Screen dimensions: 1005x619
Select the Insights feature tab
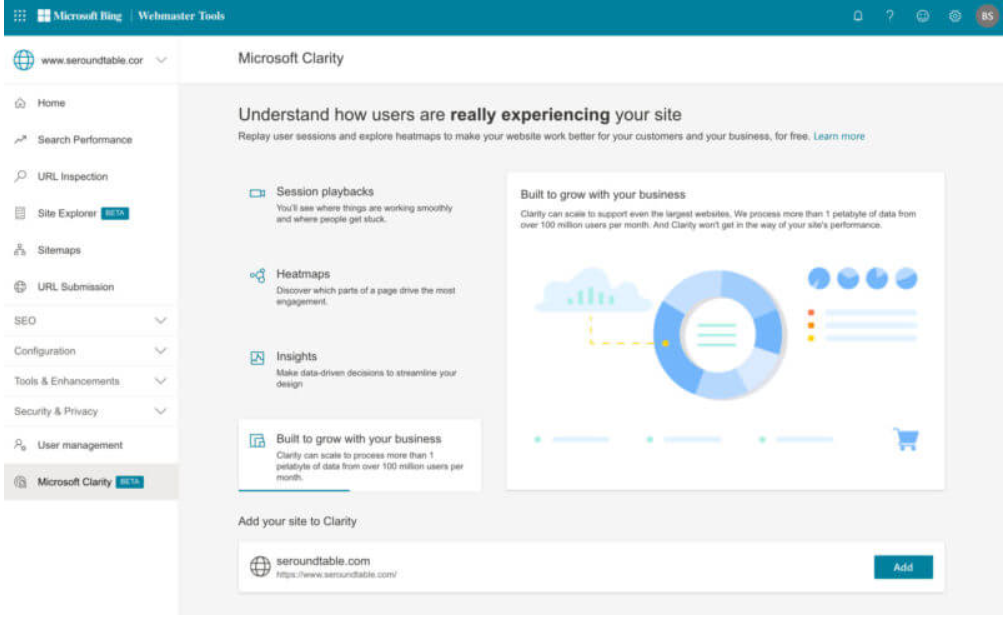360,369
